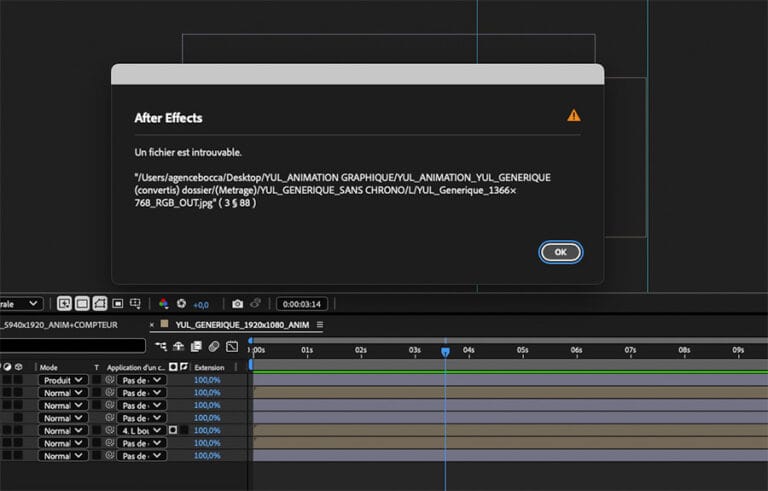768x491 pixels.
Task: Open the 'Pas de' matte dropdown on the Produit row
Action: [142, 380]
